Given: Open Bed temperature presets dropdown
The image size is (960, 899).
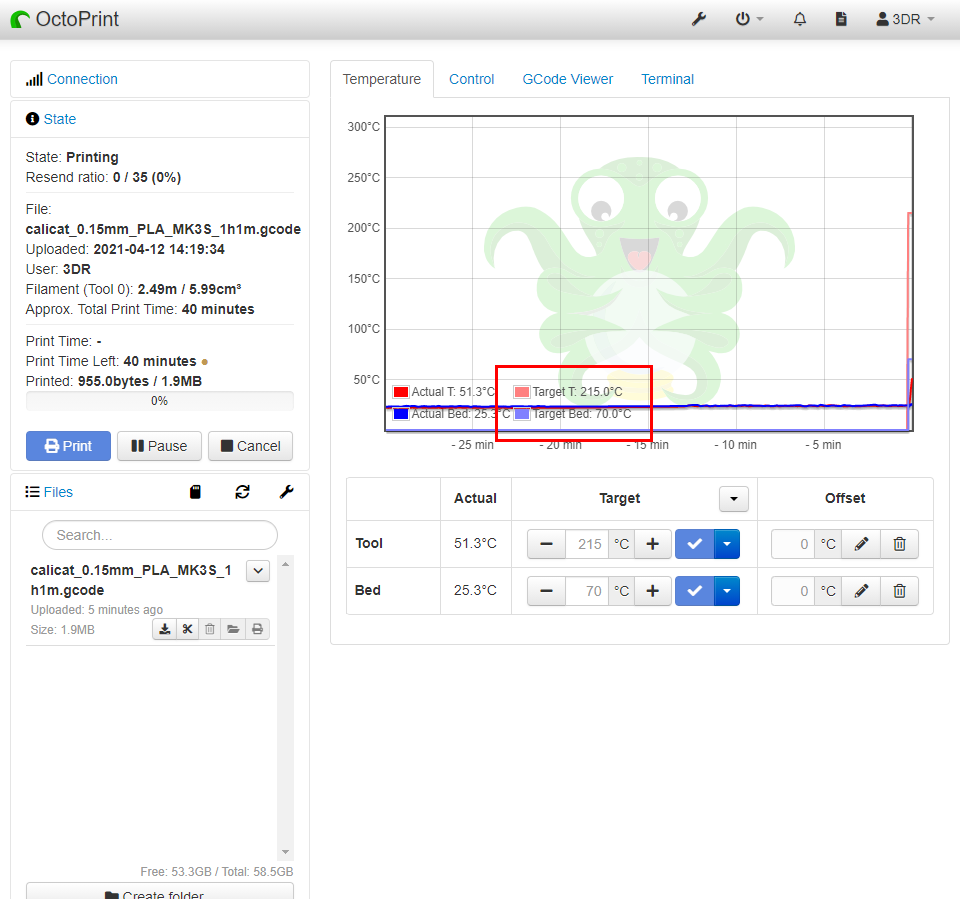Looking at the screenshot, I should (727, 591).
